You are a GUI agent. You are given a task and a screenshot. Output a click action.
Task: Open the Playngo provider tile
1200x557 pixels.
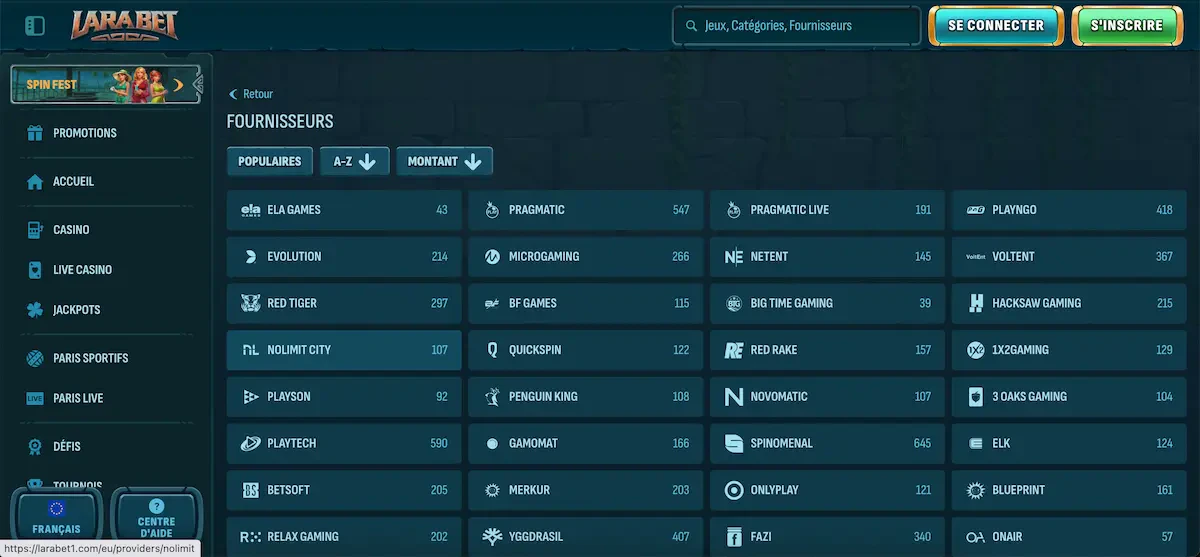tap(1069, 210)
